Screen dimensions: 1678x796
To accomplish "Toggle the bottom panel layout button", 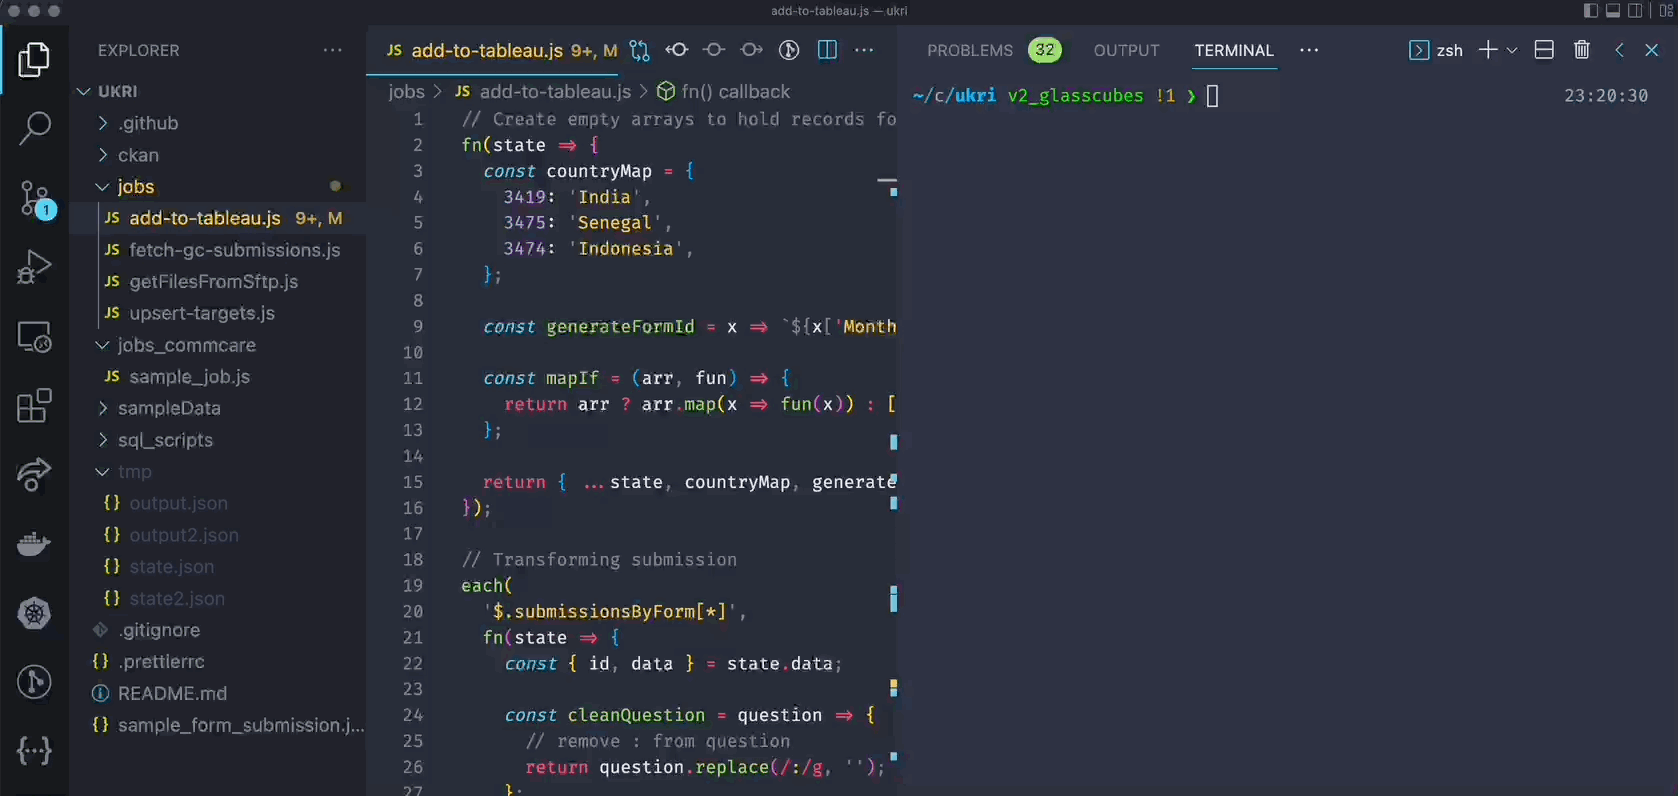I will click(1613, 11).
